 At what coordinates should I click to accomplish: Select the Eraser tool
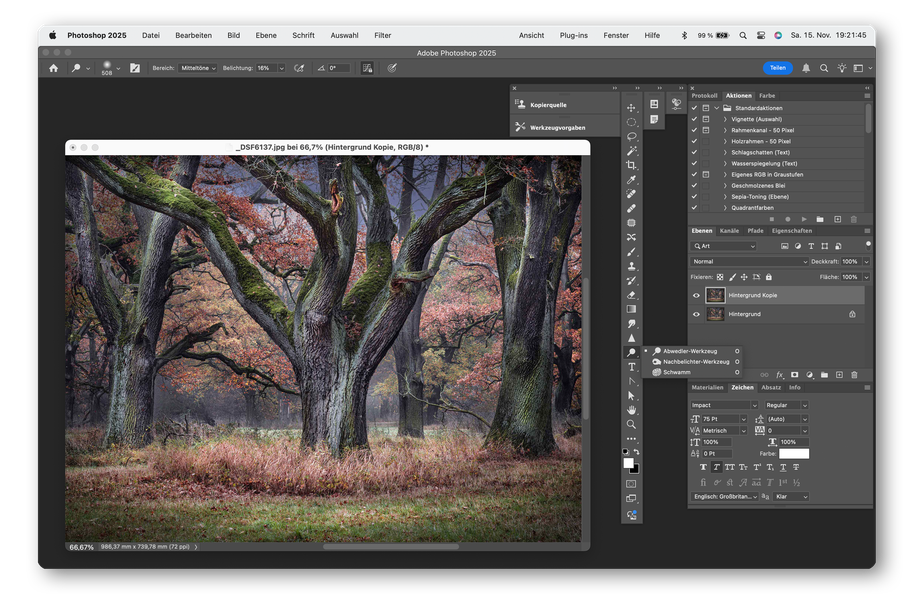[631, 295]
